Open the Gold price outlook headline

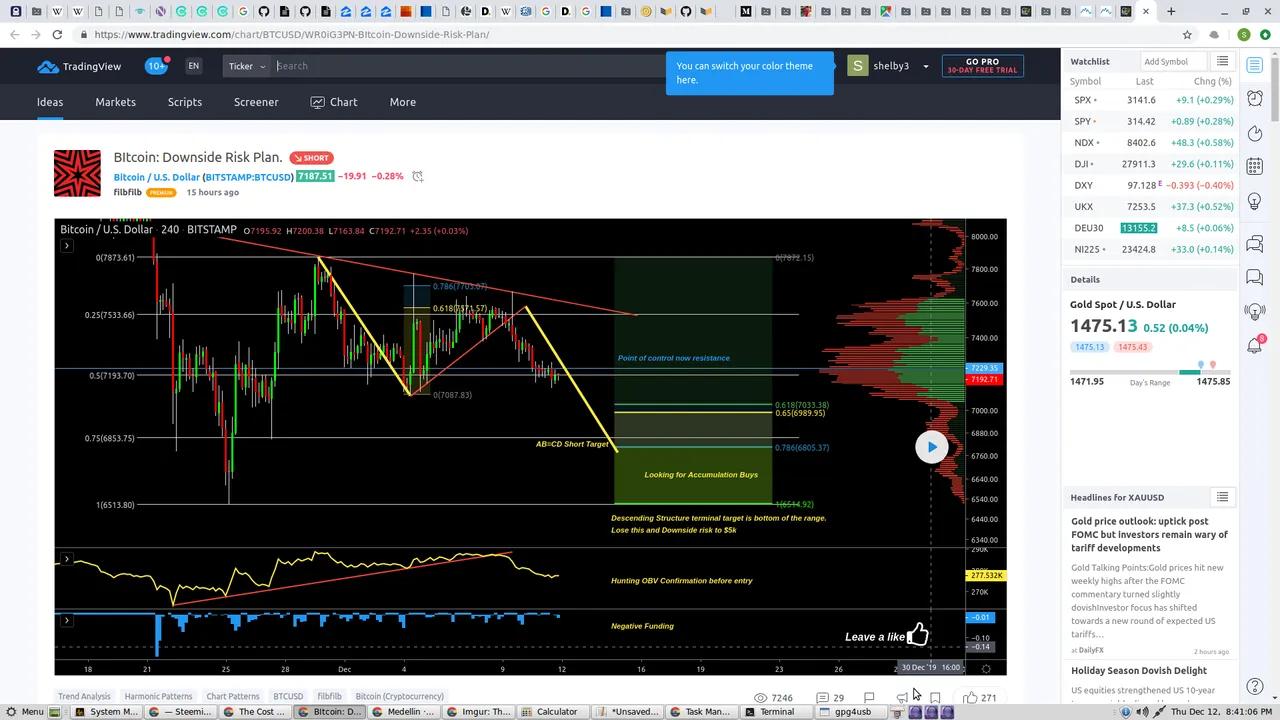pyautogui.click(x=1149, y=534)
